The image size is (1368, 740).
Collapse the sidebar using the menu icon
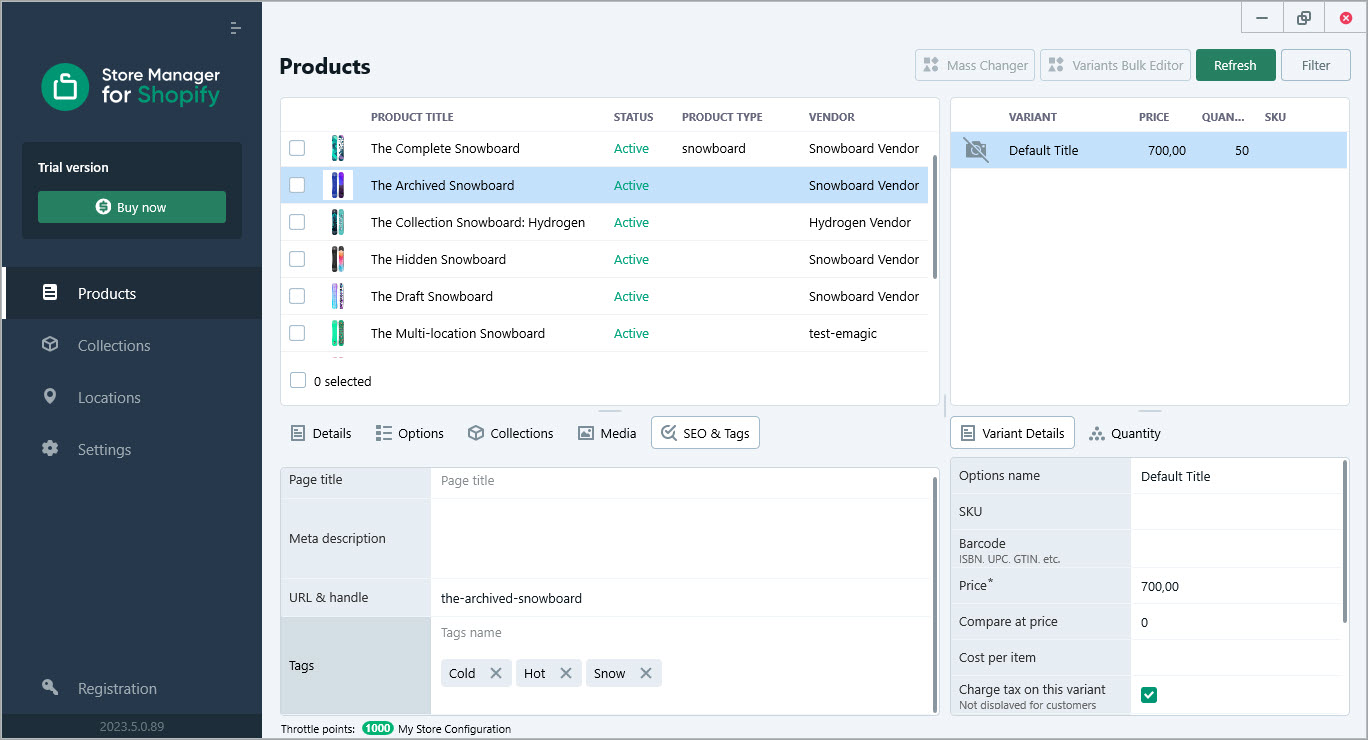[236, 28]
